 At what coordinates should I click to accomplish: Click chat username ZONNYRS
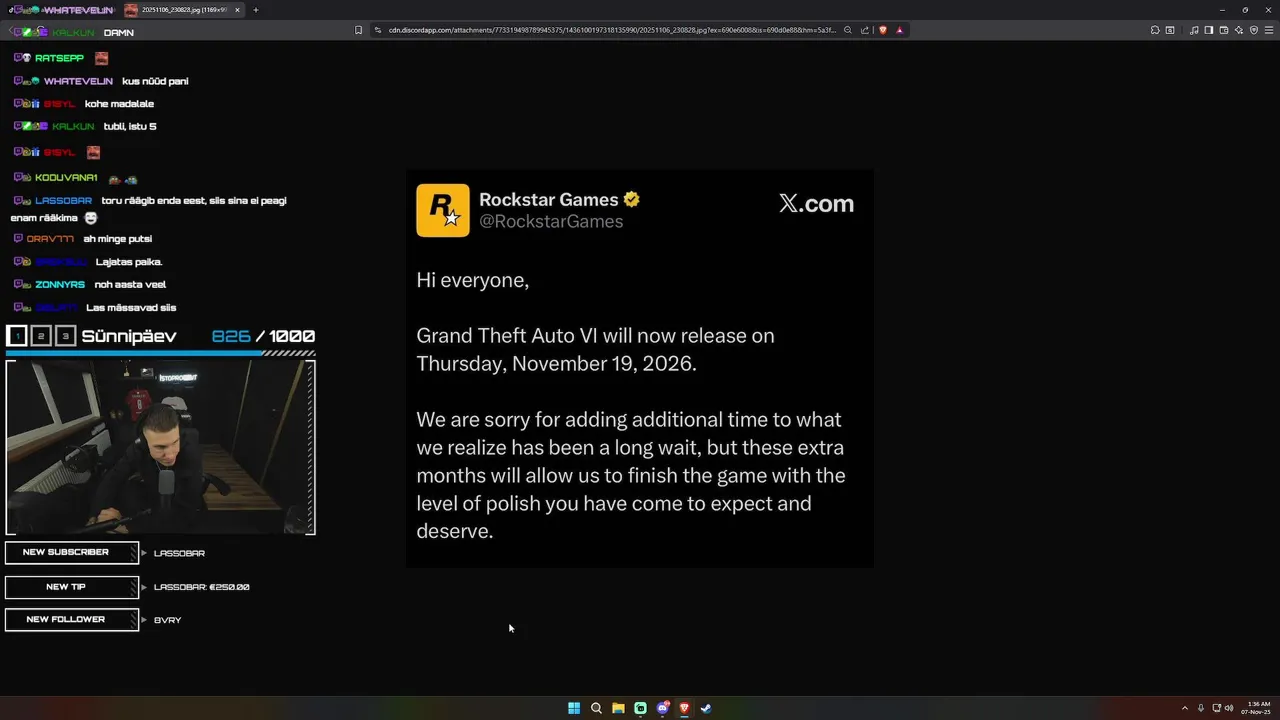pos(60,285)
